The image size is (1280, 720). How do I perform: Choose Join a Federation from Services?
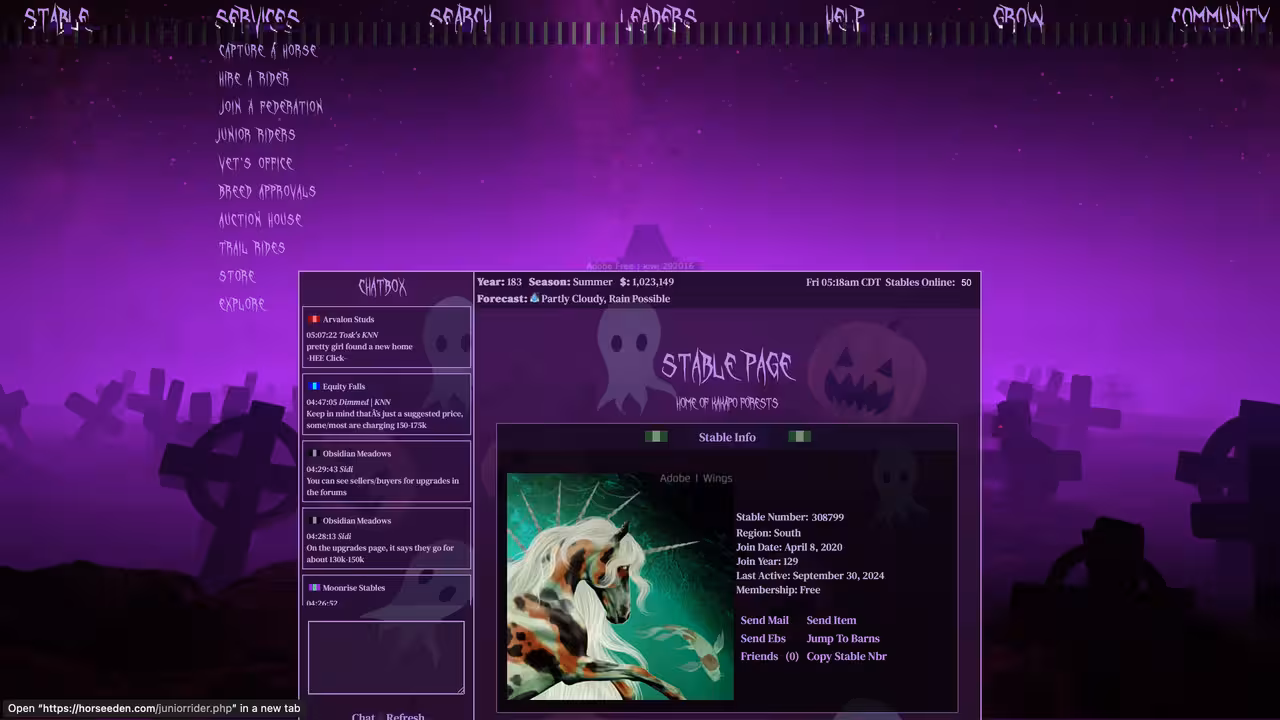coord(271,106)
